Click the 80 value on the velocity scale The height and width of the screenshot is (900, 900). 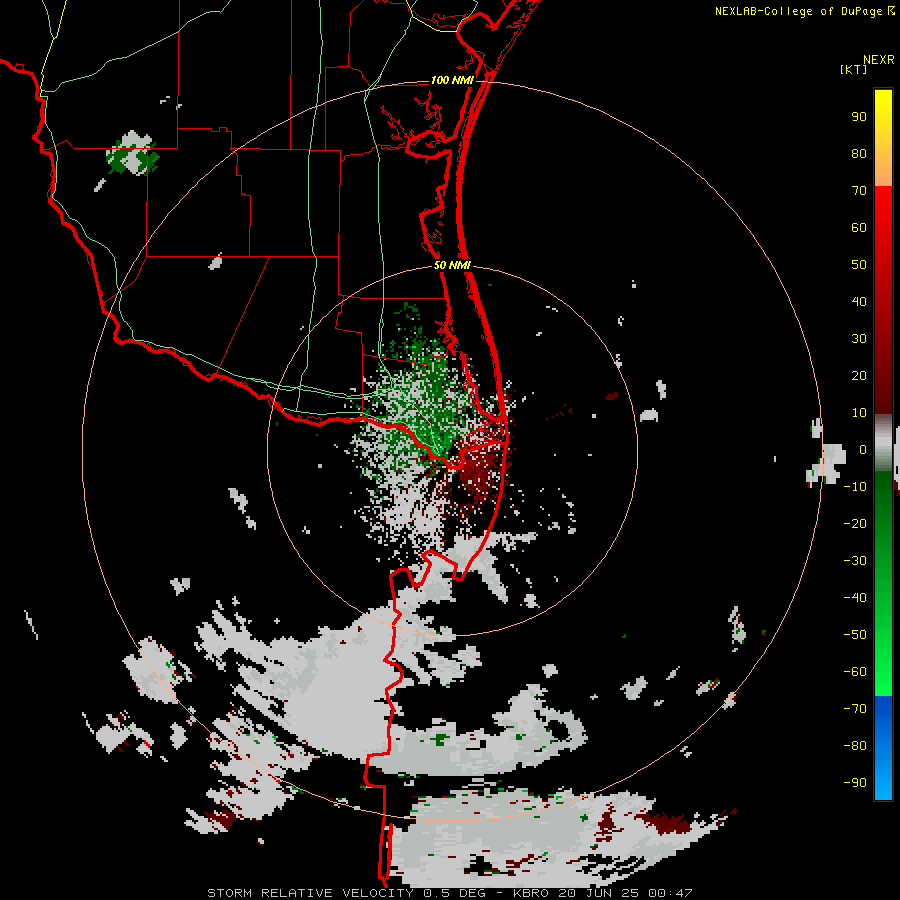[859, 154]
